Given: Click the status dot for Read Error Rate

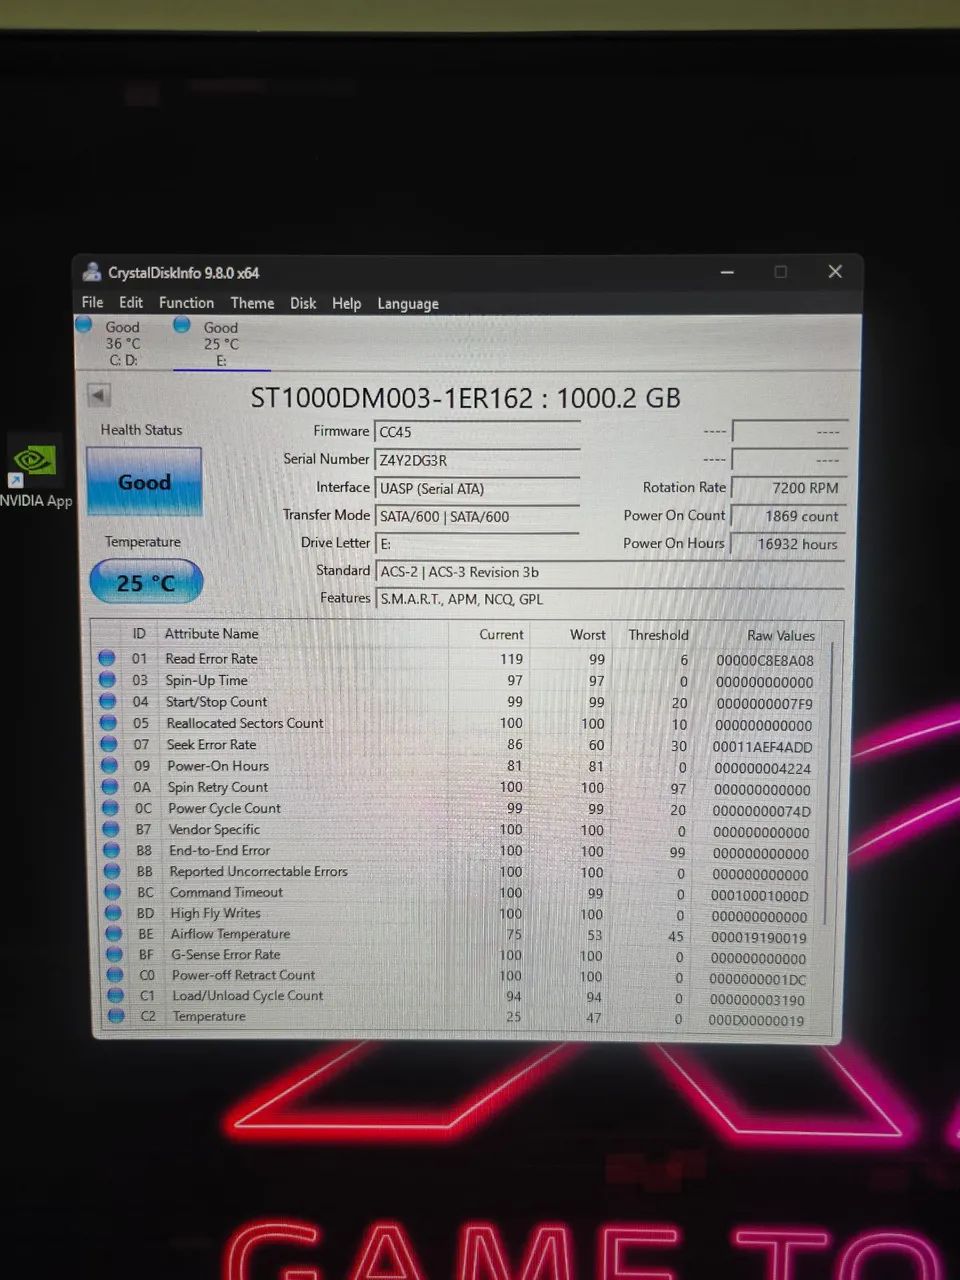Looking at the screenshot, I should click(107, 658).
